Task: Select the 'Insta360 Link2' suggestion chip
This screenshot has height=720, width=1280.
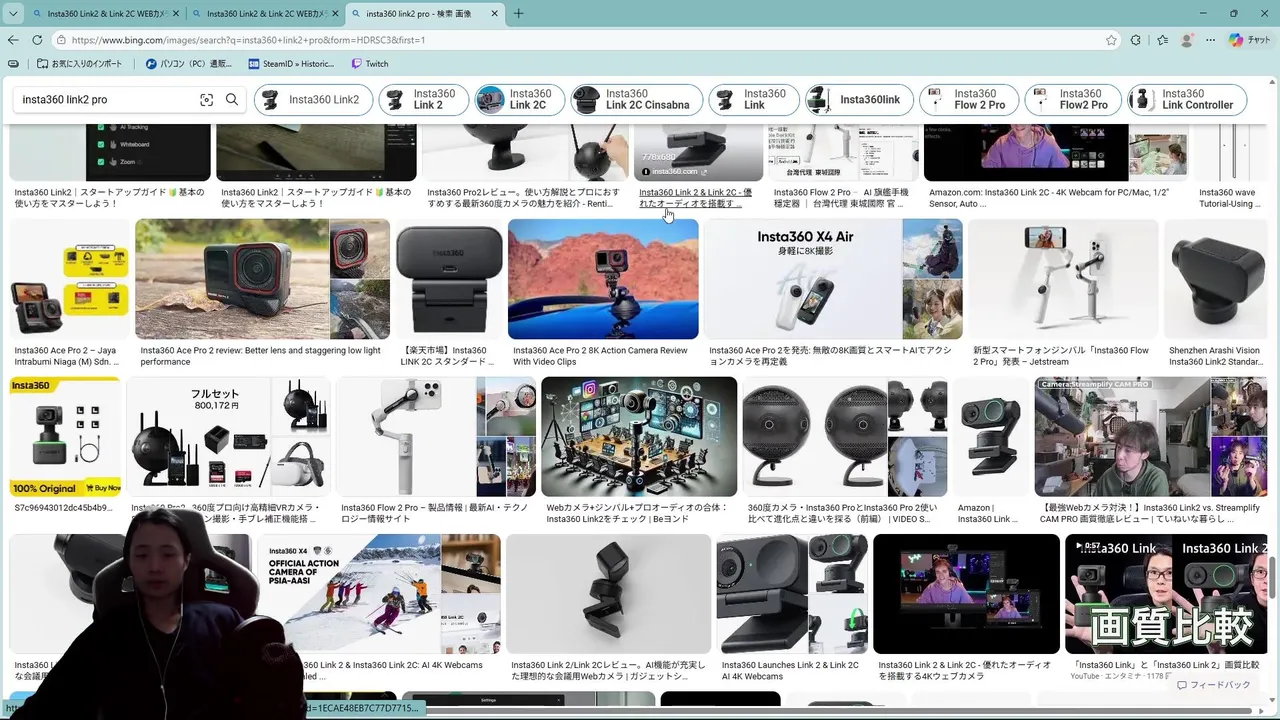Action: pyautogui.click(x=313, y=100)
